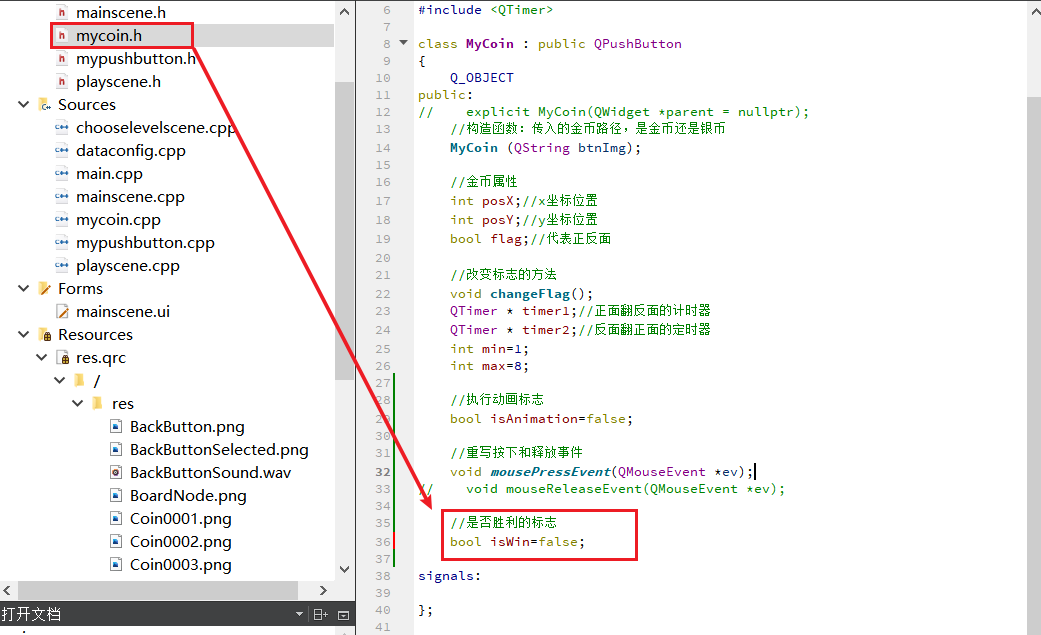Open BackButtonSound.wav resource
The width and height of the screenshot is (1041, 635).
point(210,472)
